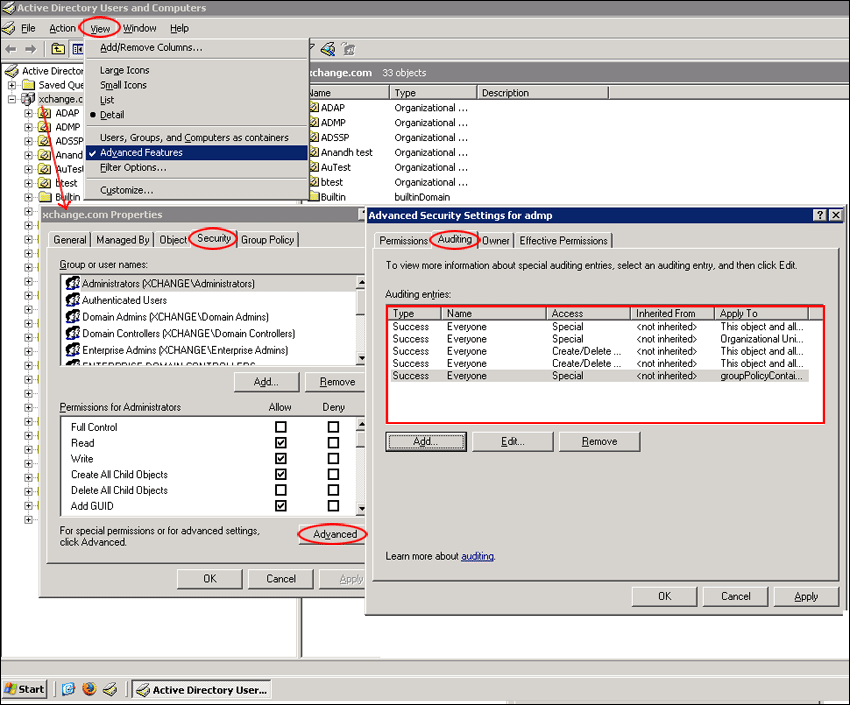Check Allow for Full Control permission
This screenshot has width=850, height=705.
tap(281, 427)
